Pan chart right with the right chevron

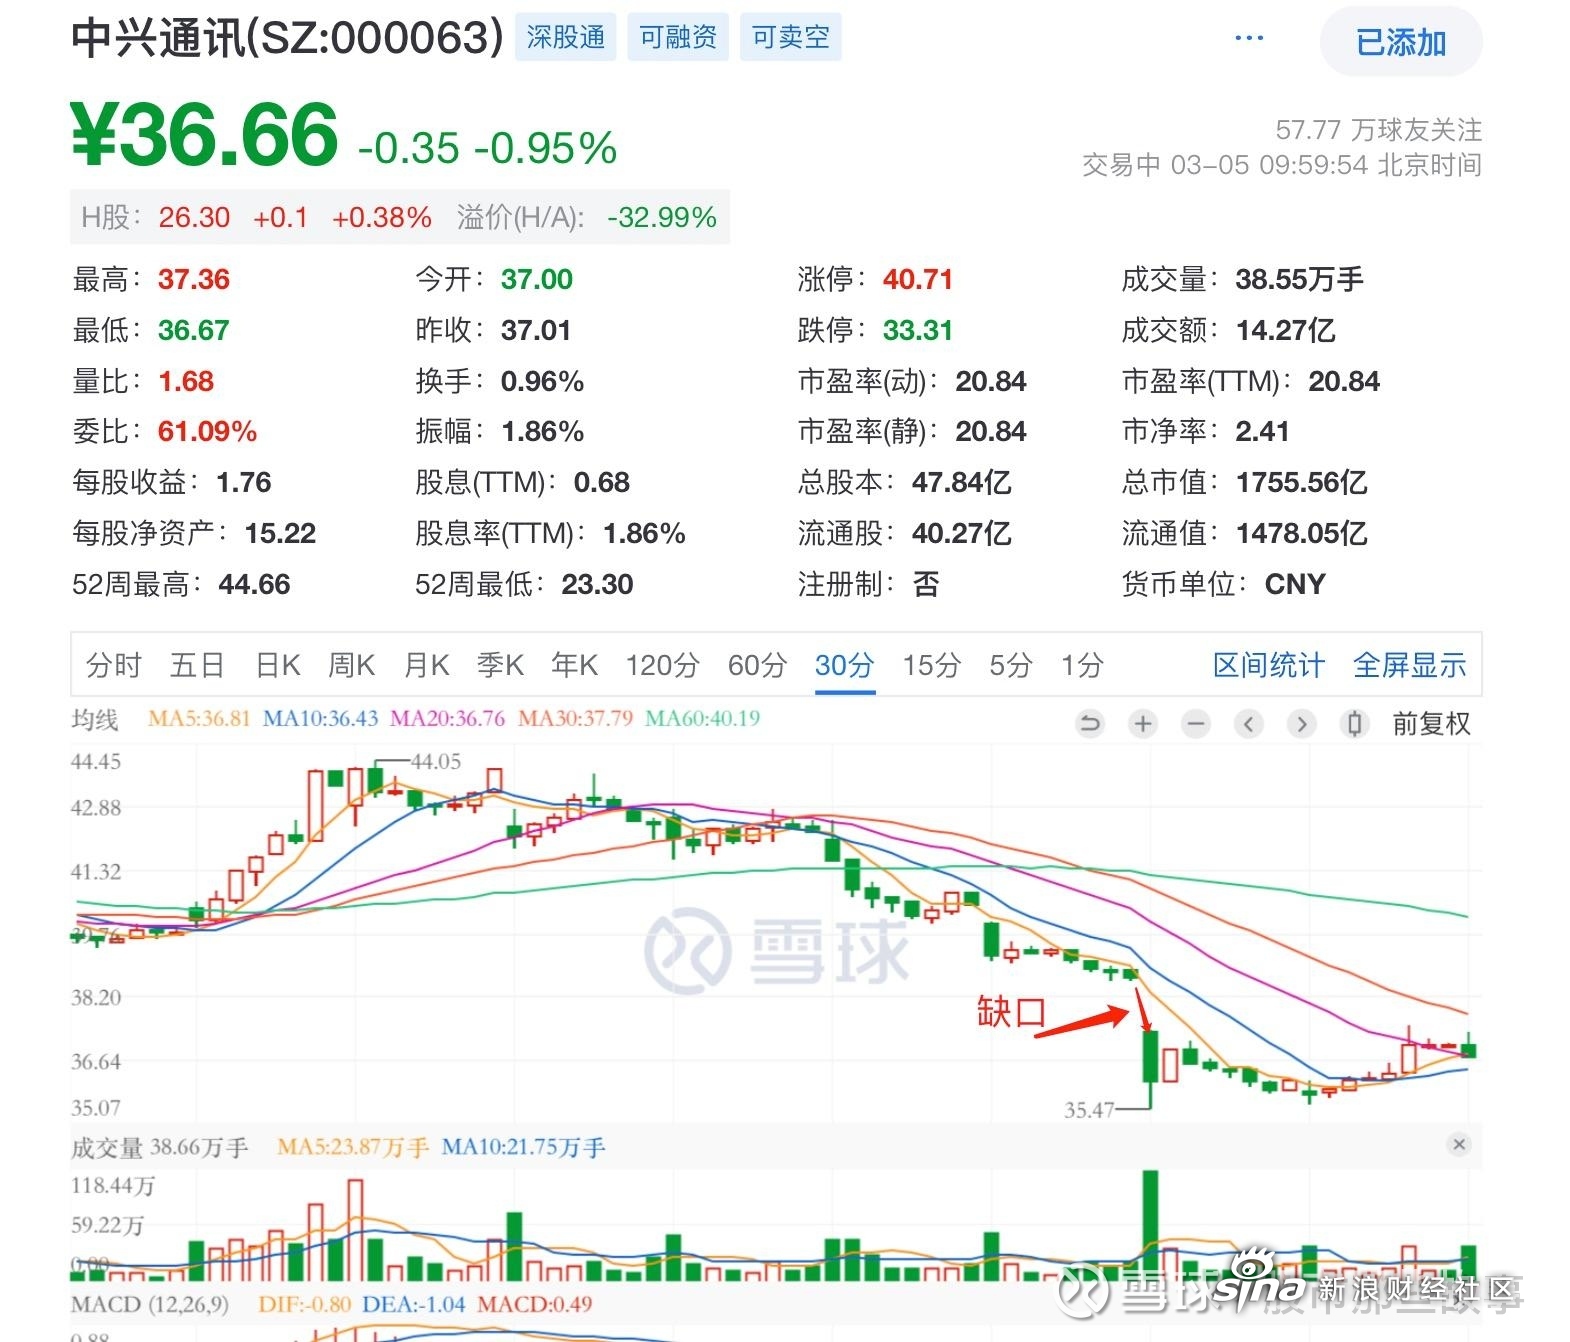click(1301, 723)
